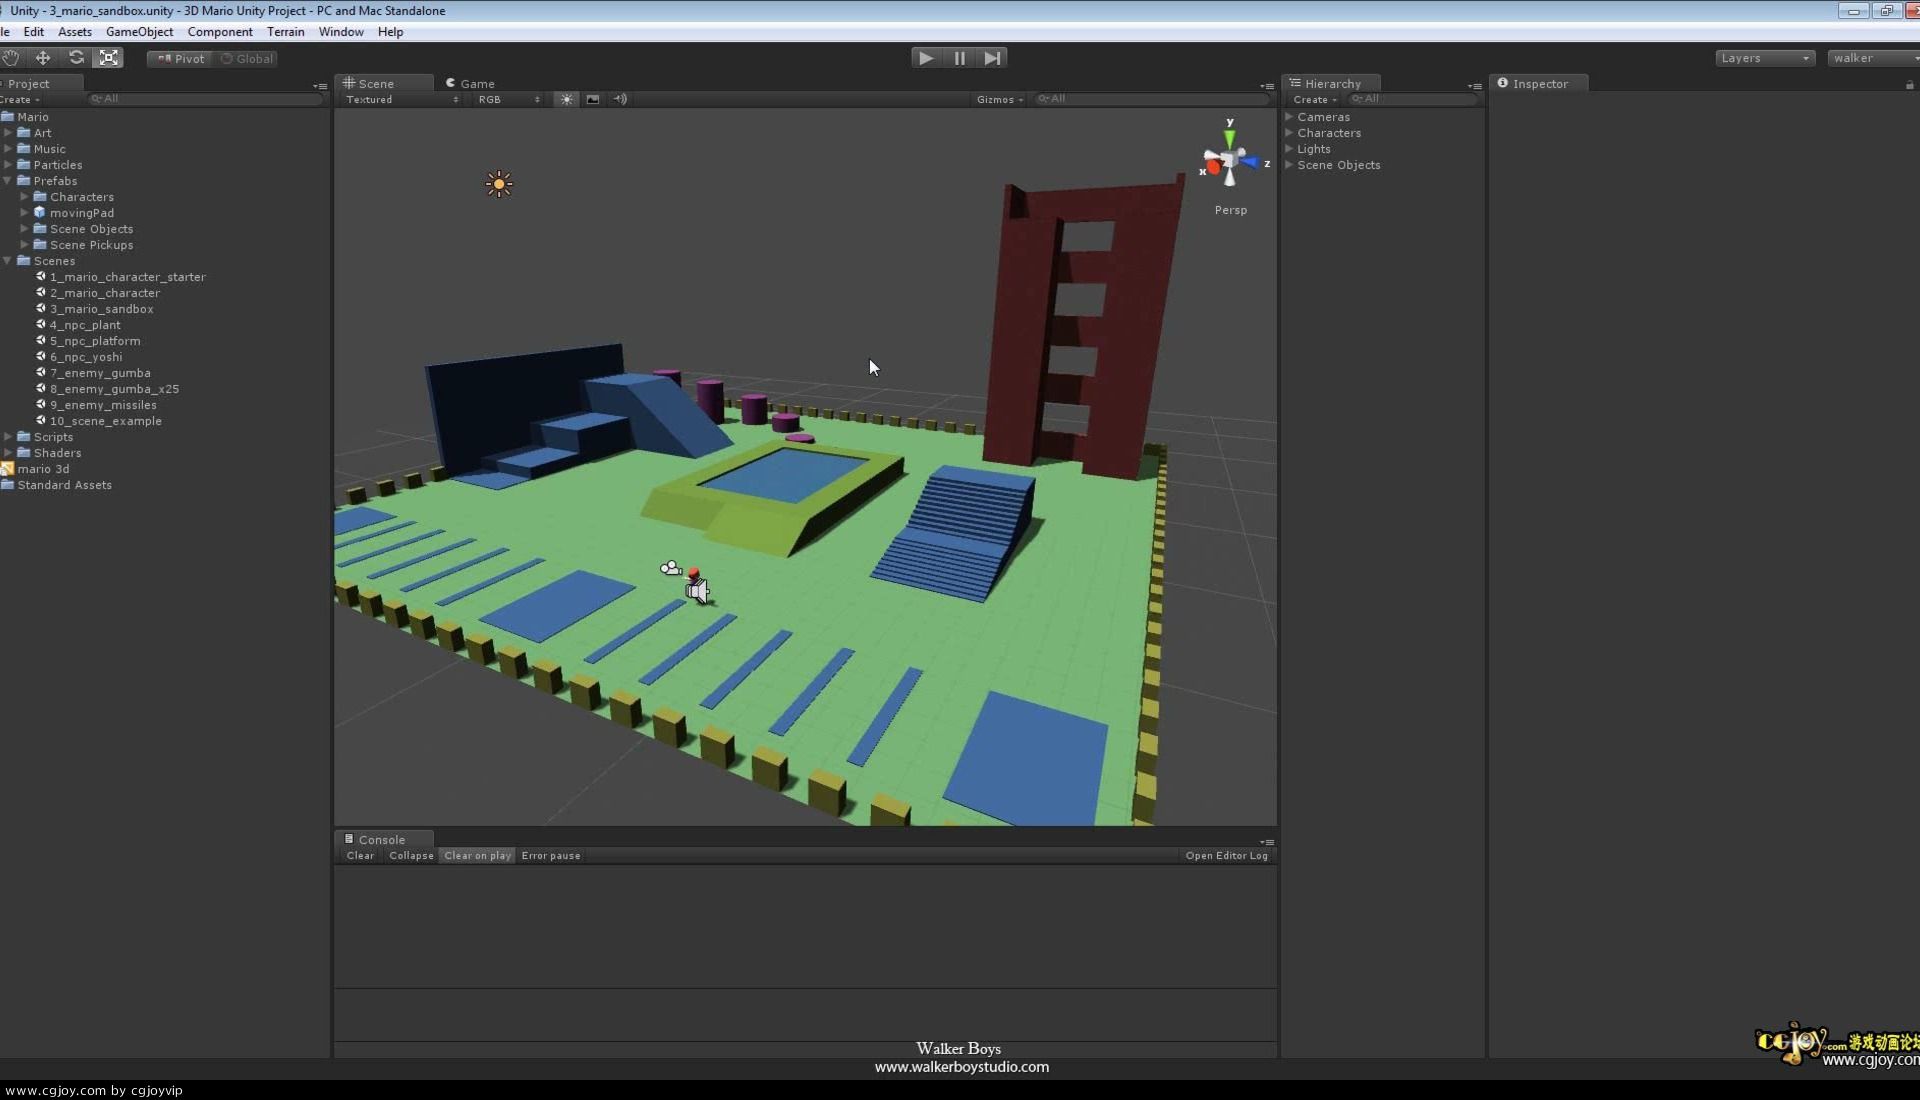Toggle scene lighting sun icon

[x=567, y=99]
